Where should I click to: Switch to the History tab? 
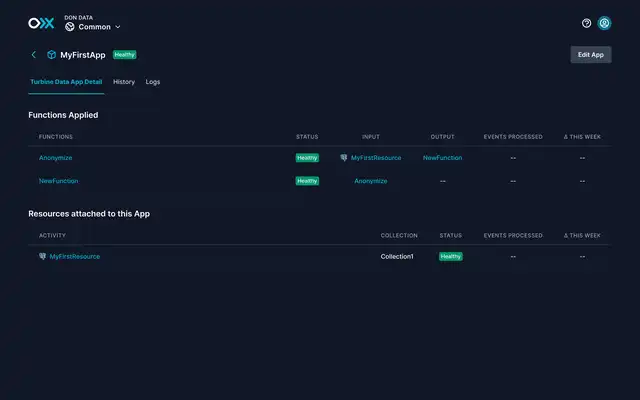point(124,82)
